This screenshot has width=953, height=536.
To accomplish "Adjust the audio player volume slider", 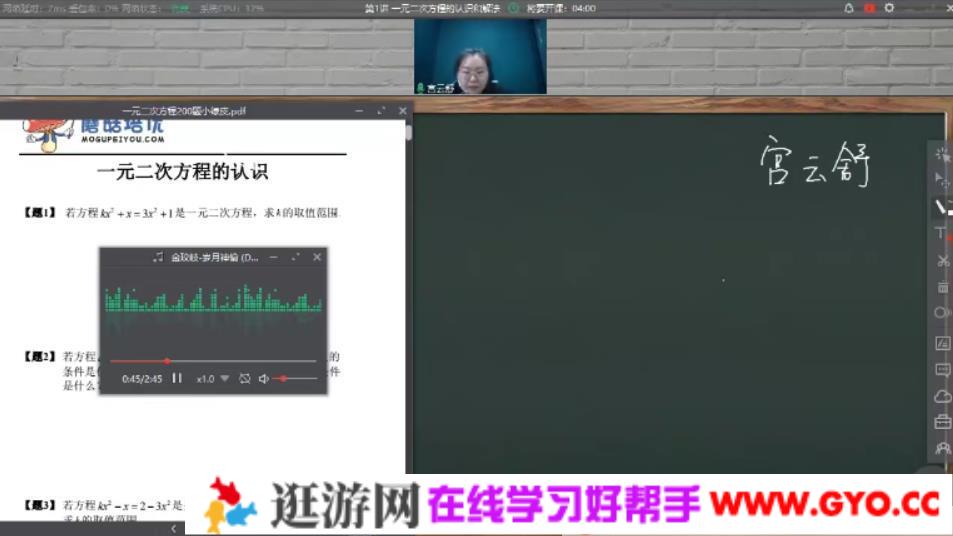I will pyautogui.click(x=295, y=379).
